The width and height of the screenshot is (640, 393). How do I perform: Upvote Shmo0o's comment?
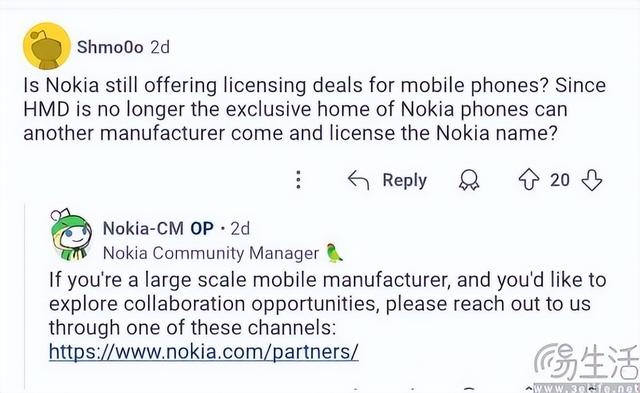[529, 180]
